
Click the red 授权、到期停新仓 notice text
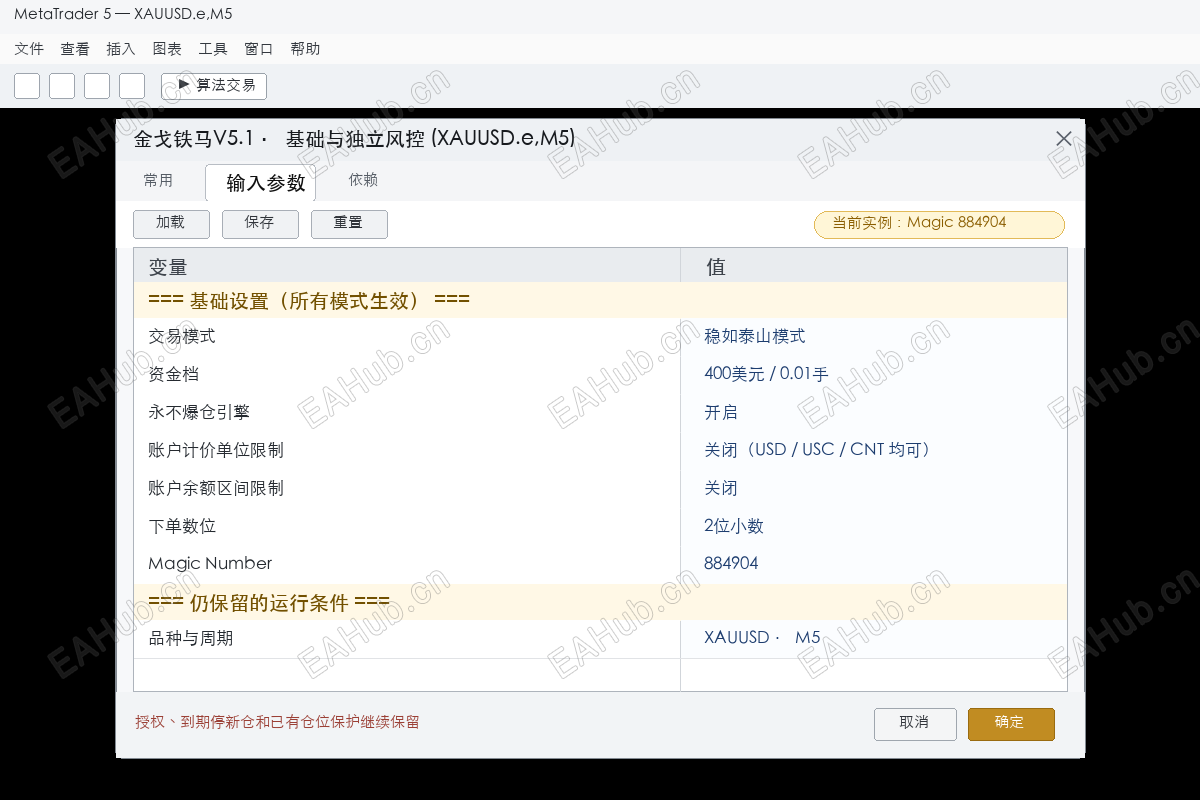277,722
